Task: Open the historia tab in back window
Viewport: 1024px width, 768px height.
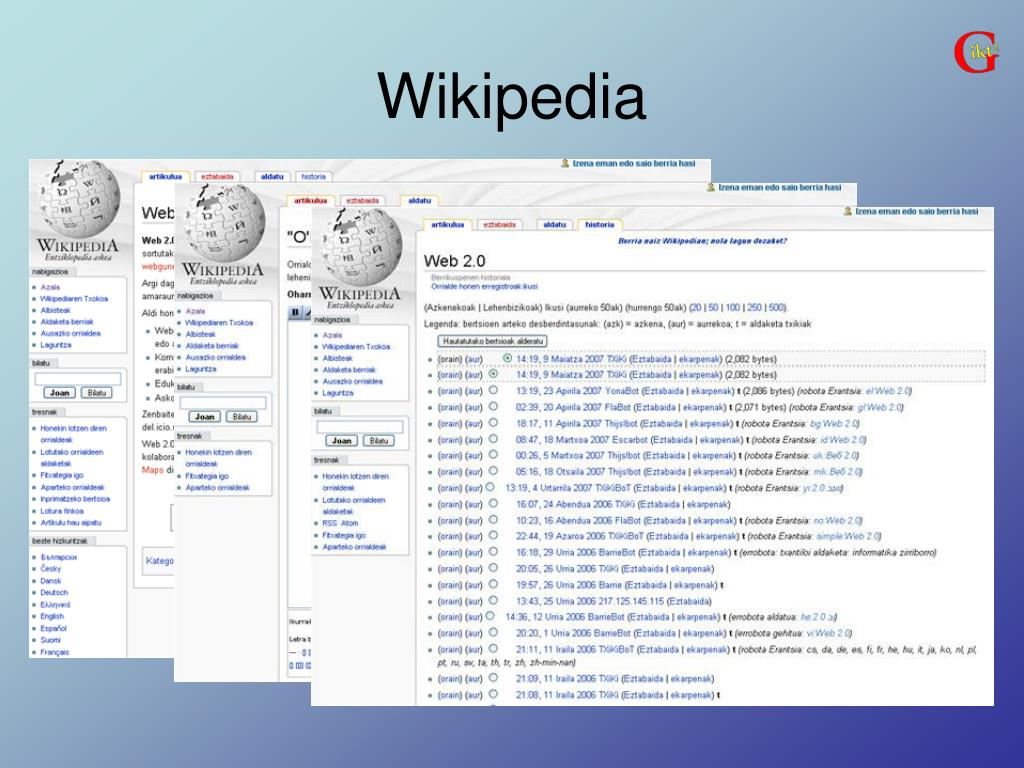Action: click(x=313, y=176)
